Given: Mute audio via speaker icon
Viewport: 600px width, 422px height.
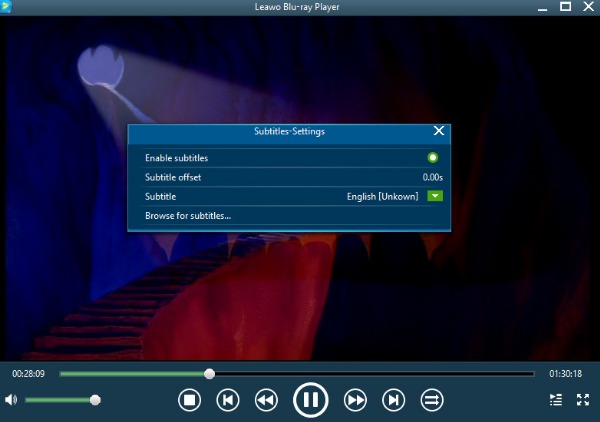Looking at the screenshot, I should coord(11,400).
